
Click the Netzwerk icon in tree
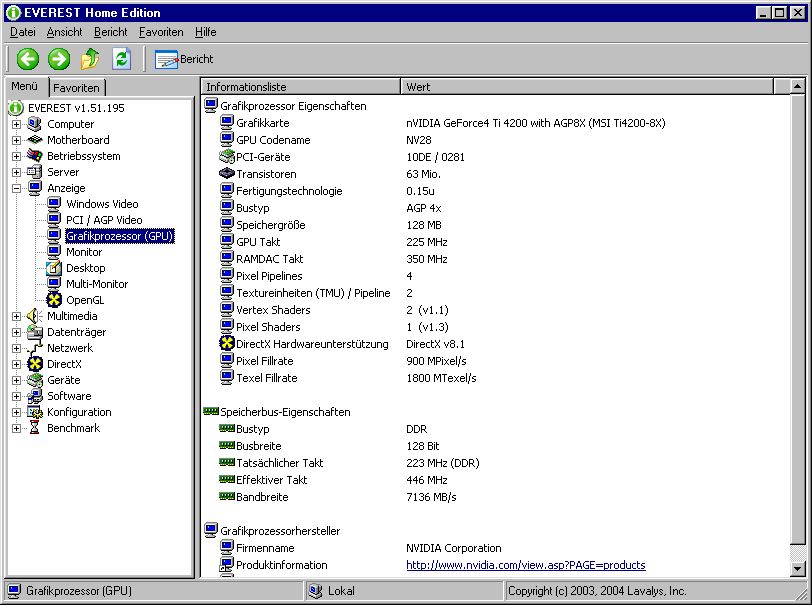(x=35, y=348)
